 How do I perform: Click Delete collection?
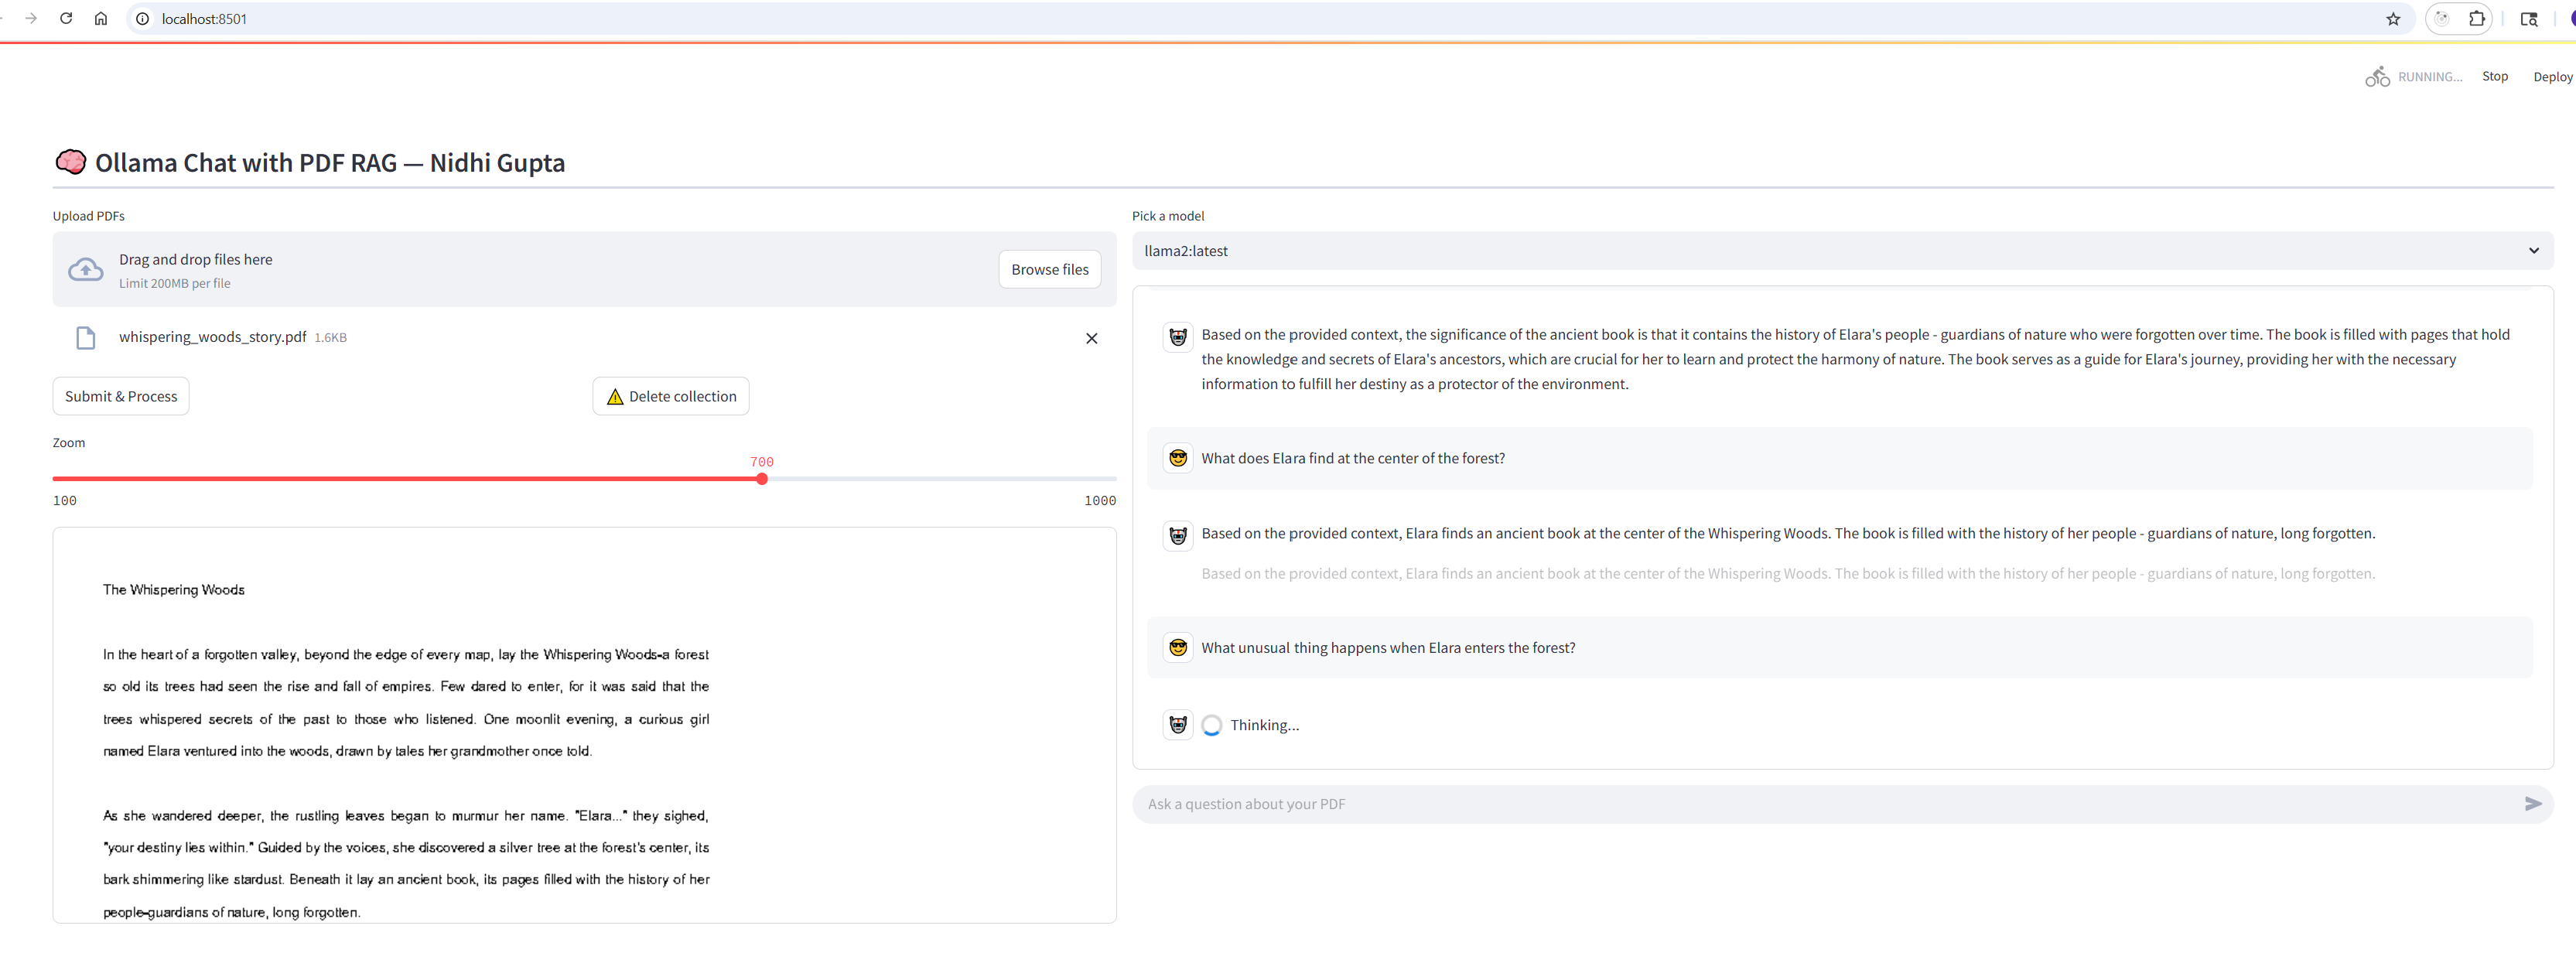coord(671,396)
